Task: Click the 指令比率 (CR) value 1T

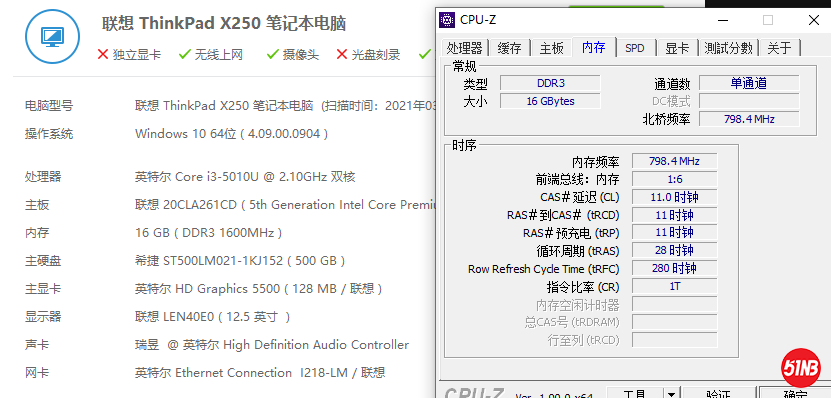Action: click(674, 287)
